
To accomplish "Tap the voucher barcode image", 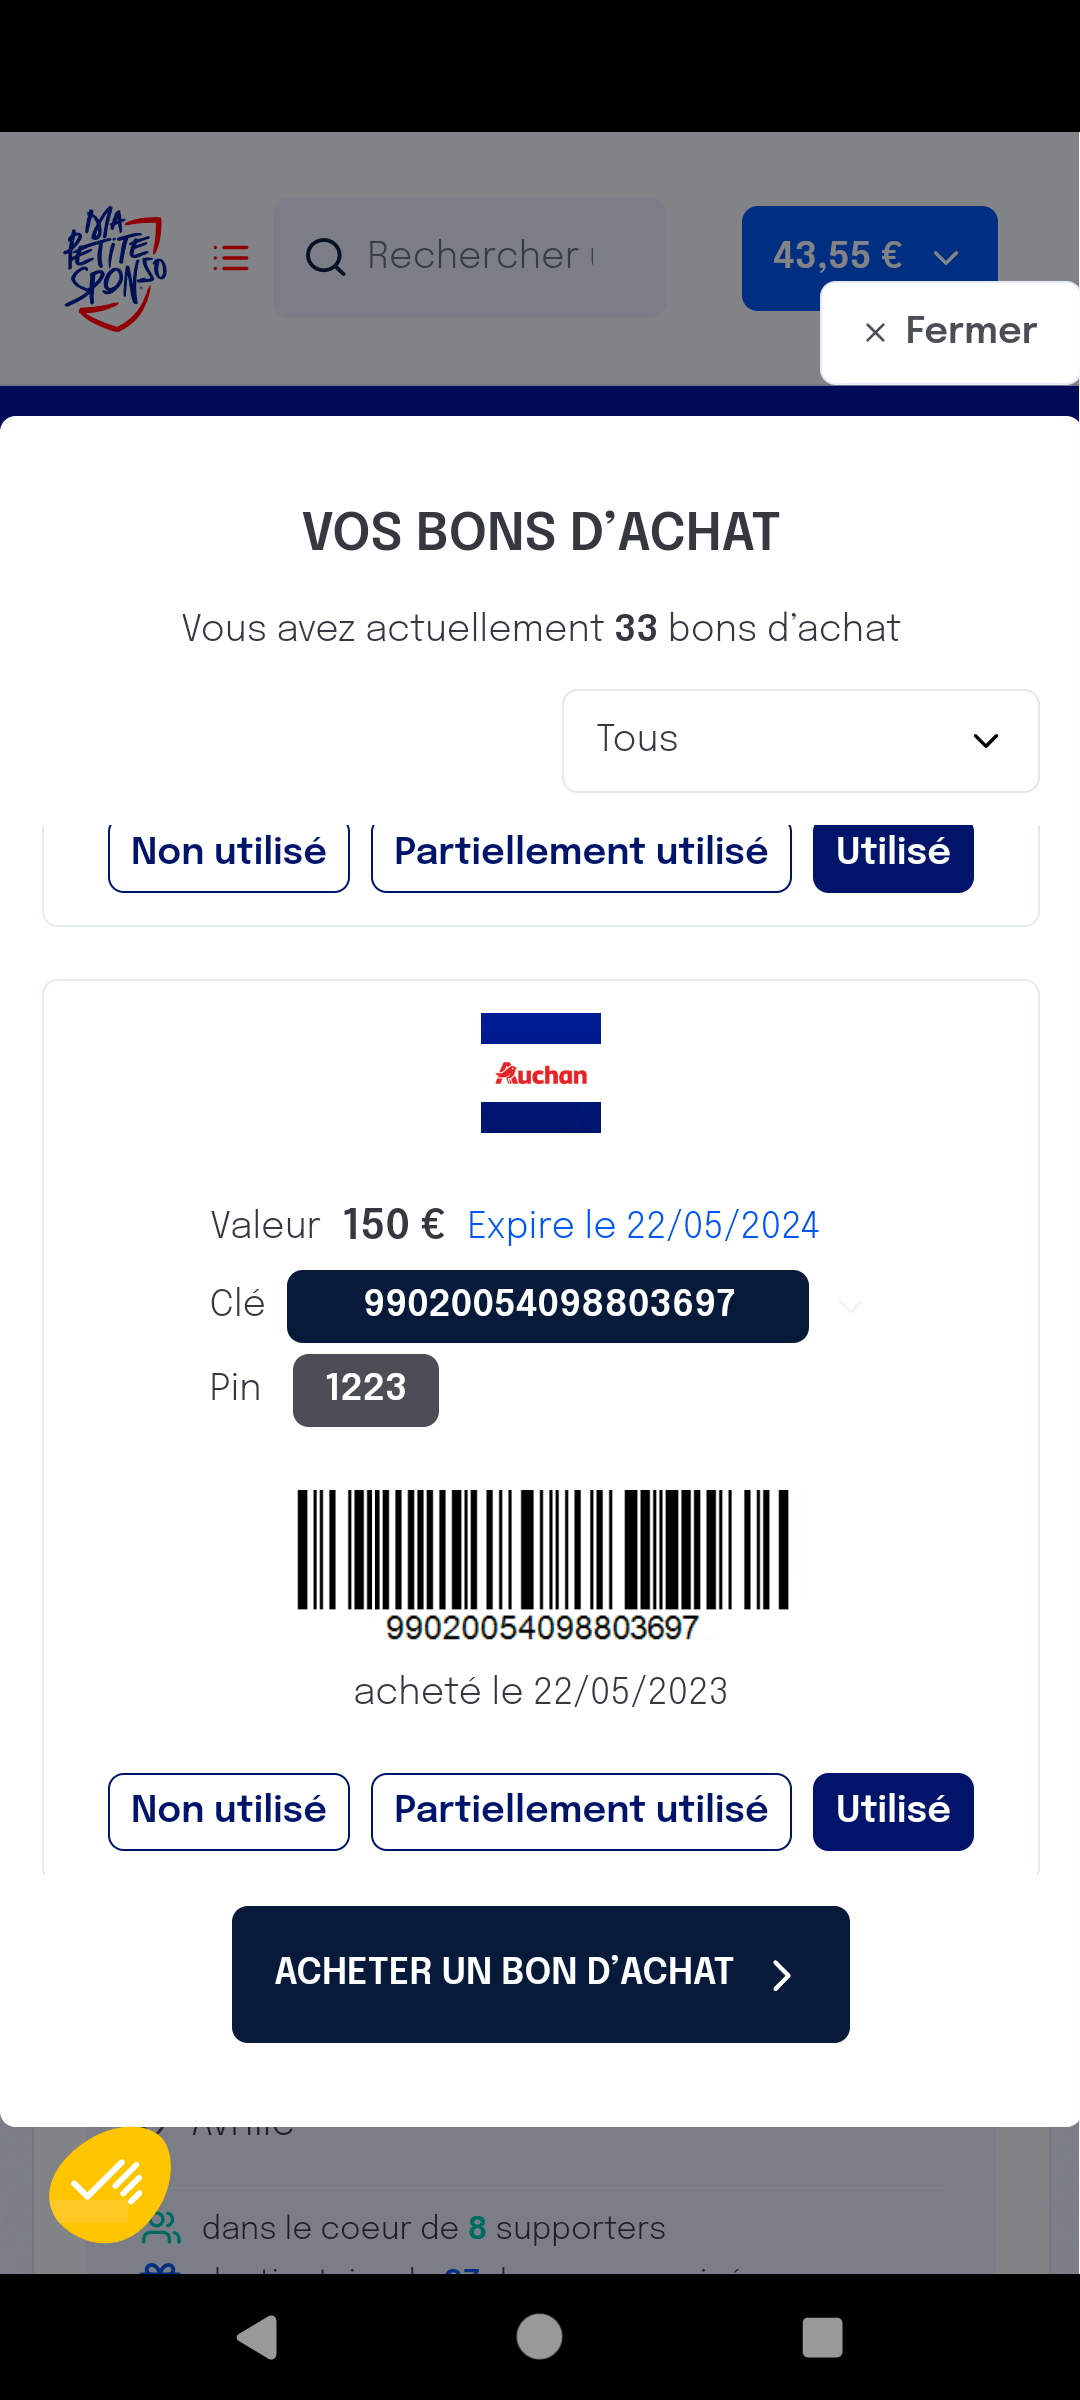I will [542, 1565].
